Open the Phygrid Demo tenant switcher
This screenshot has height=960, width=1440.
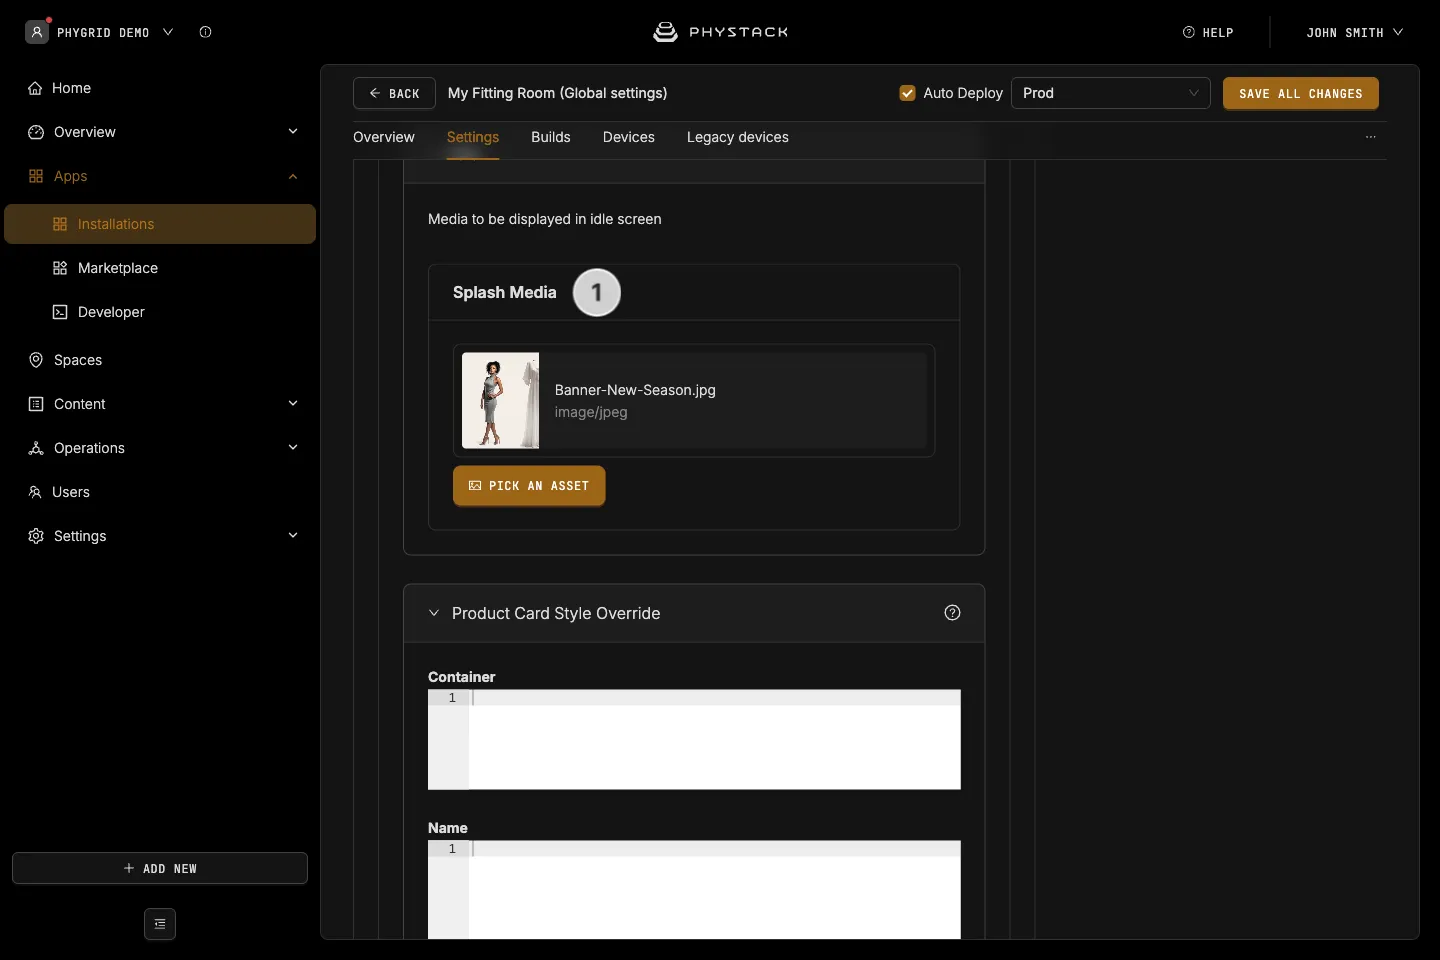point(112,32)
